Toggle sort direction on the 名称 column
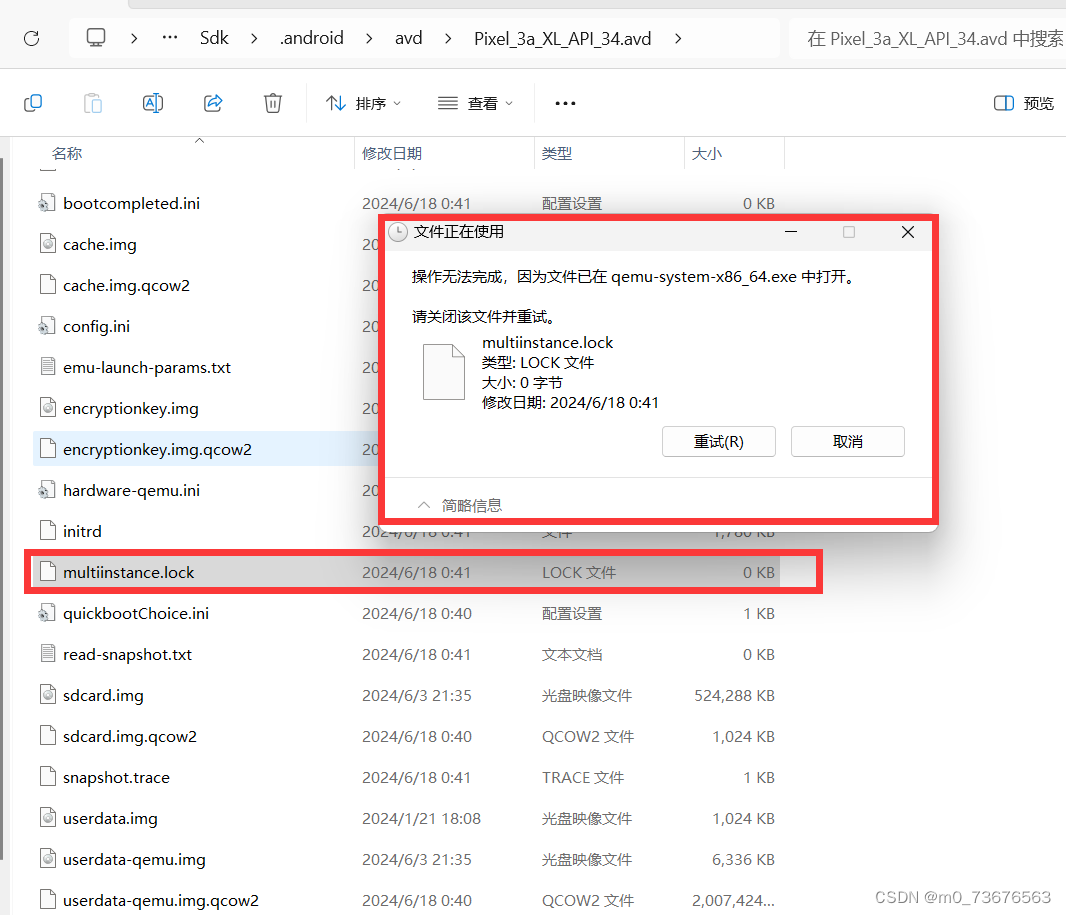The image size is (1066, 915). point(66,153)
